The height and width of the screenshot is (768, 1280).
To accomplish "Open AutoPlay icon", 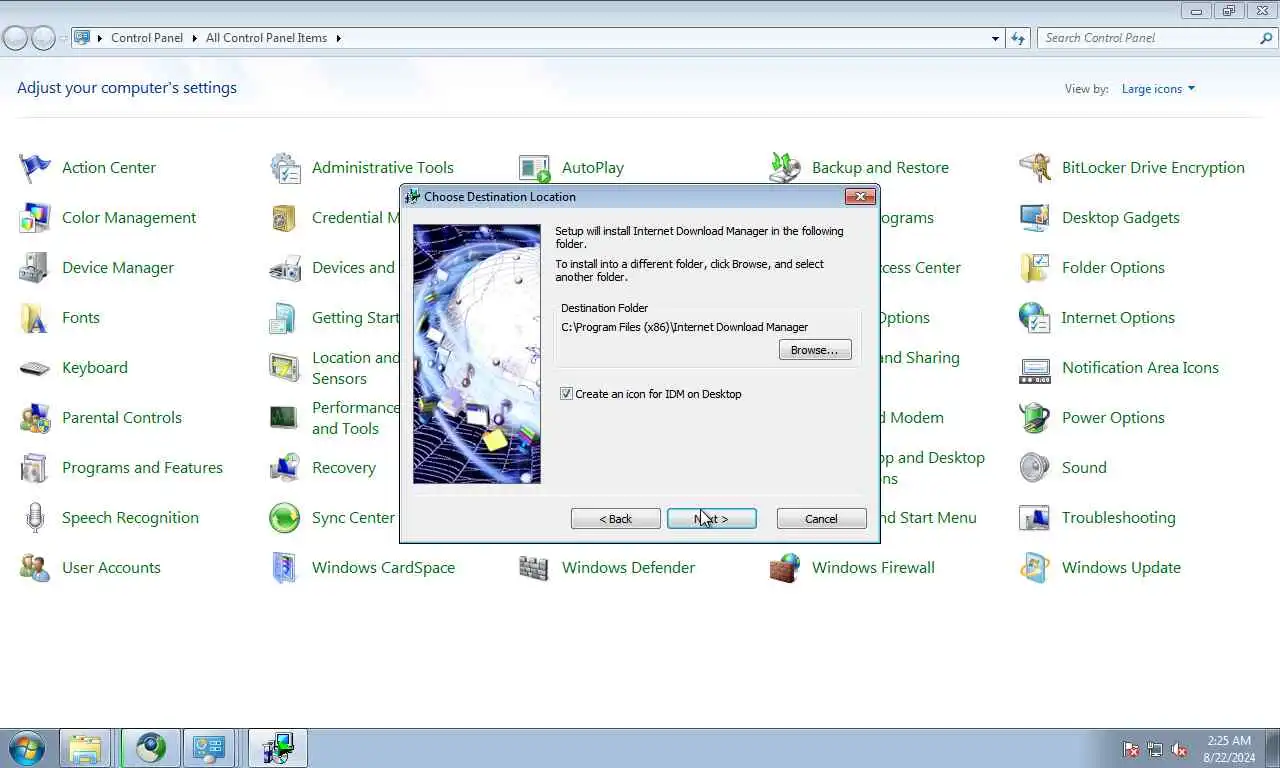I will (x=535, y=168).
